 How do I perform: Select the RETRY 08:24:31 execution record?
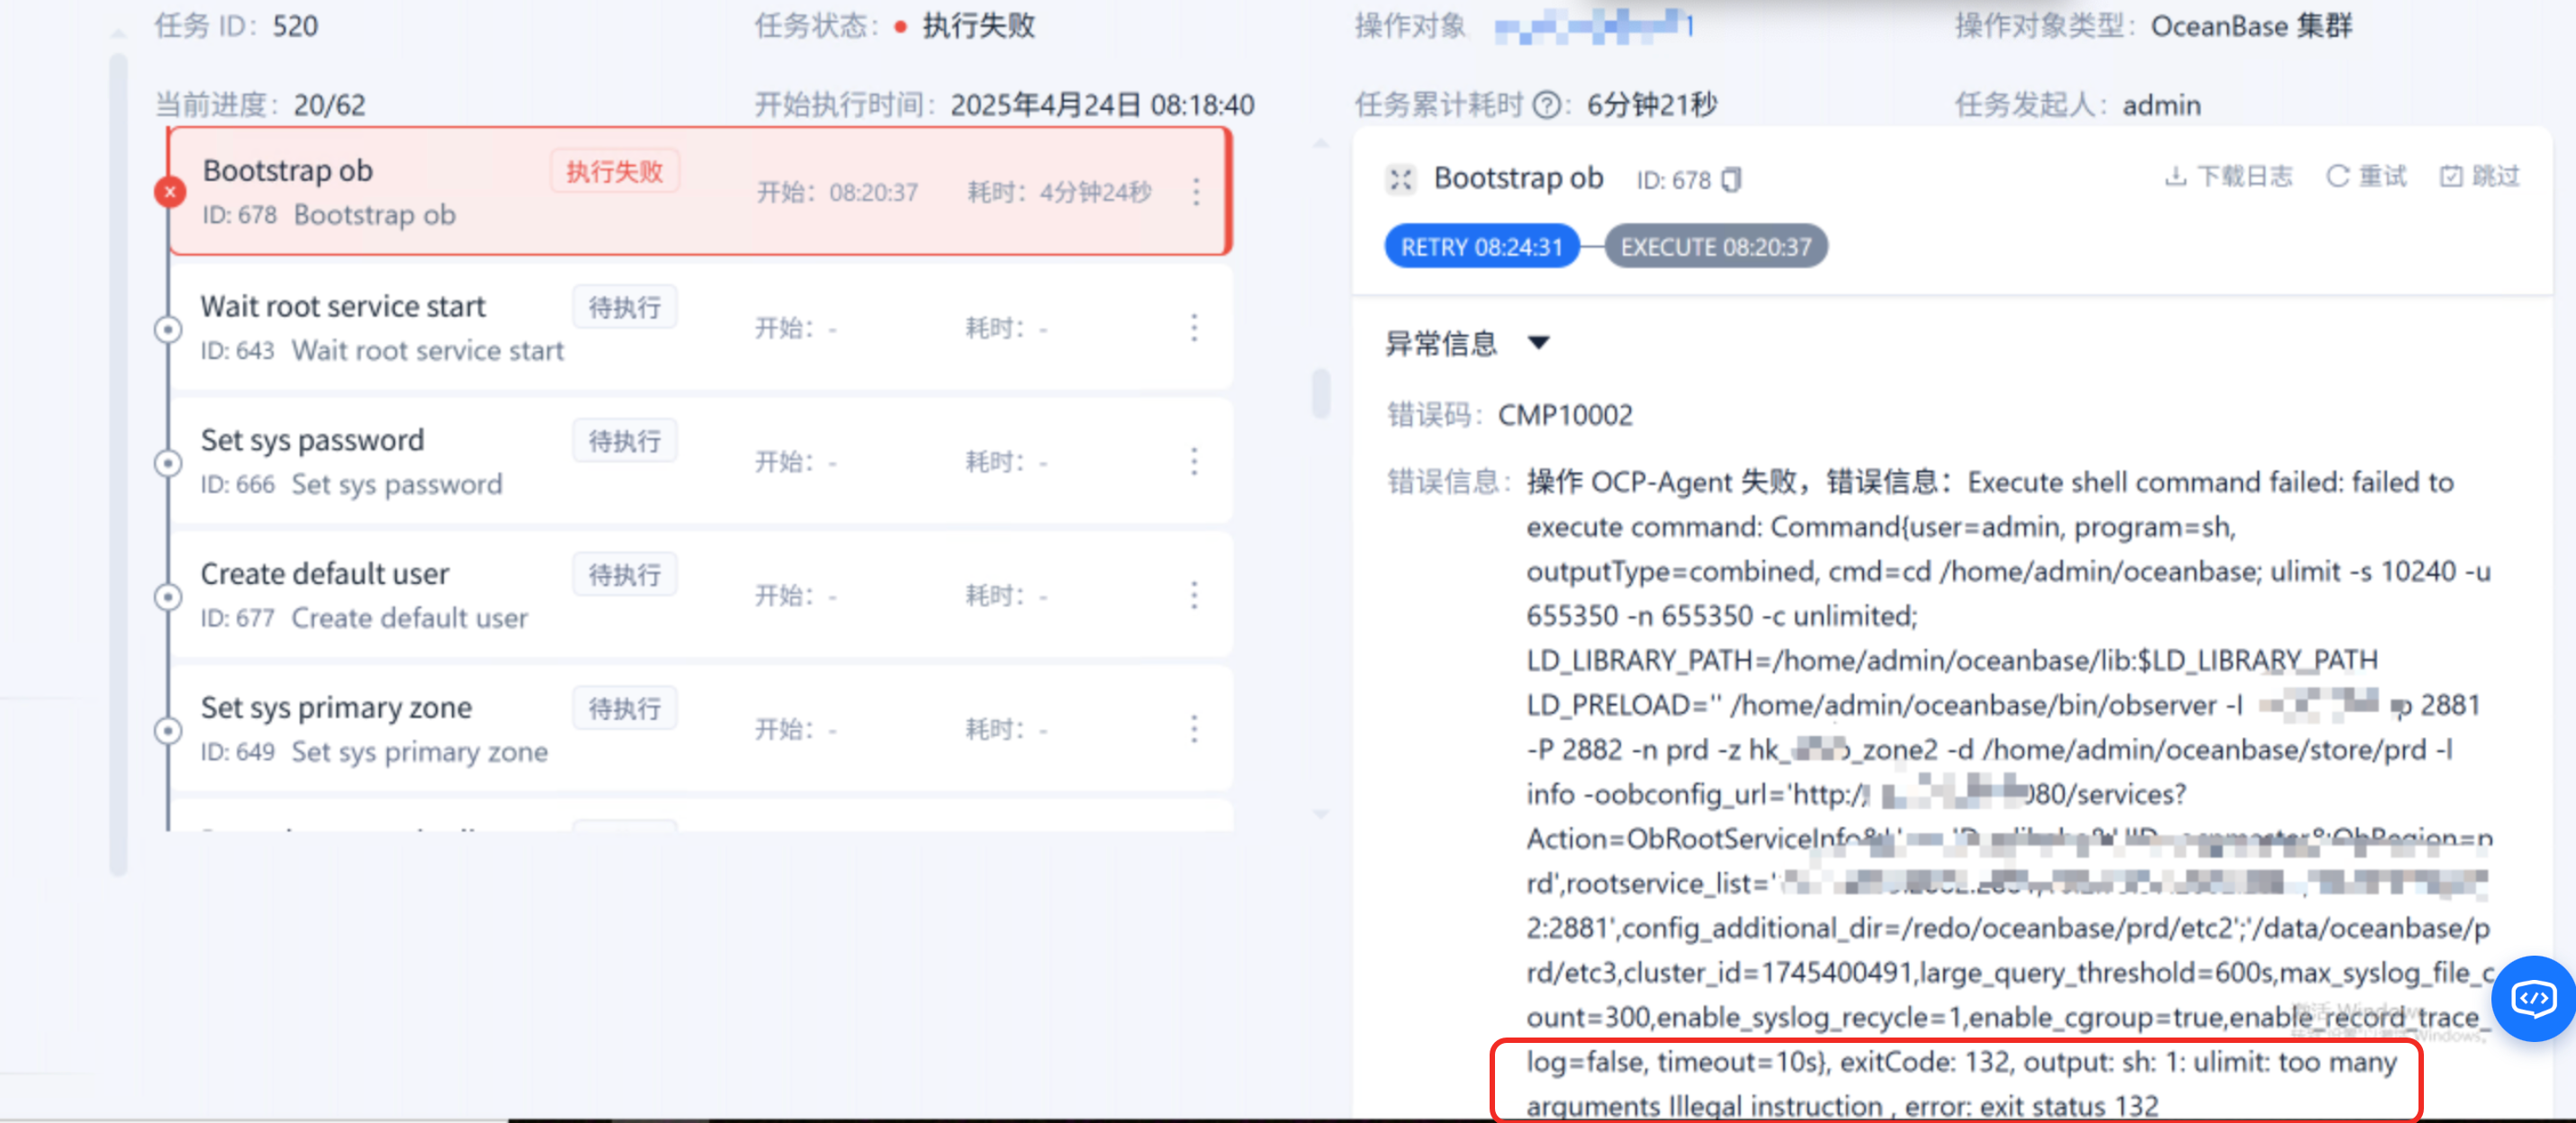(1481, 246)
